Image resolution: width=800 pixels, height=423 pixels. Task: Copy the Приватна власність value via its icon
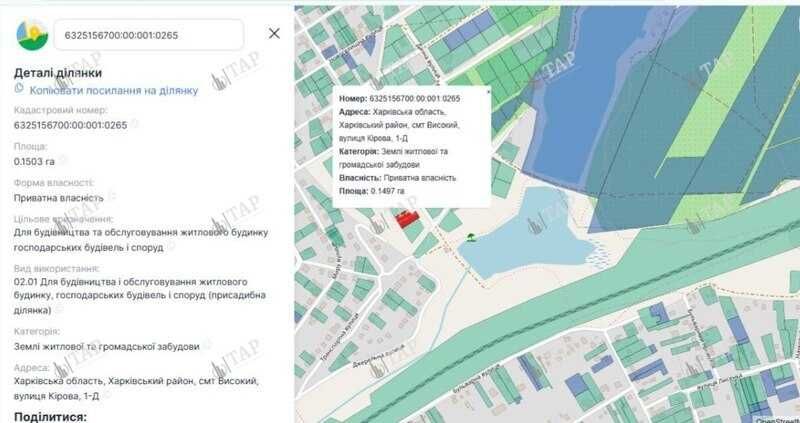click(x=111, y=196)
